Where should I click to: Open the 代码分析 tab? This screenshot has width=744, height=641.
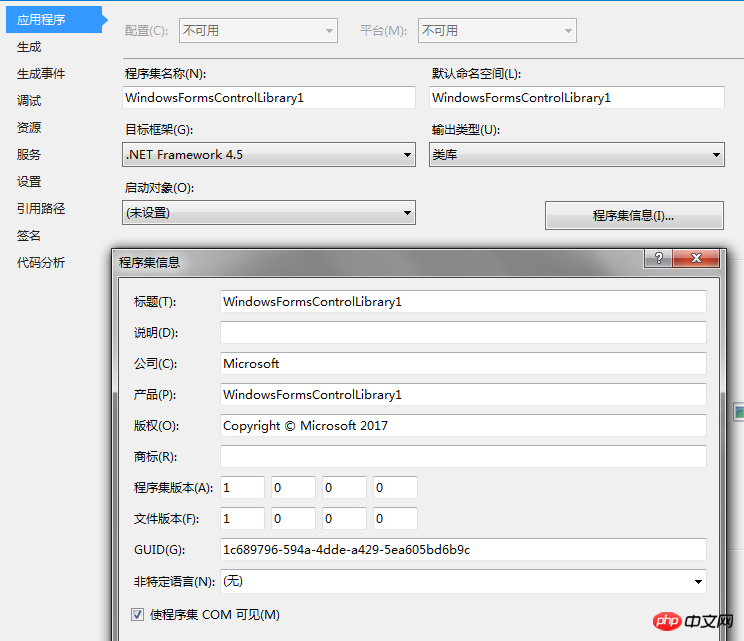(x=41, y=262)
